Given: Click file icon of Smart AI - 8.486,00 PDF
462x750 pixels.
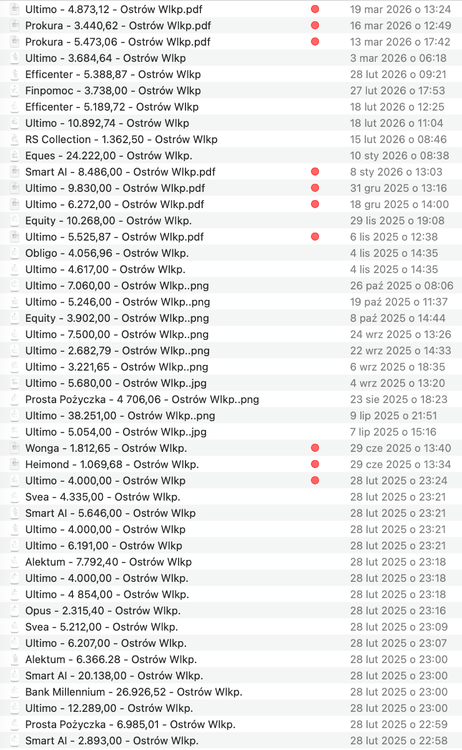Looking at the screenshot, I should (x=15, y=172).
